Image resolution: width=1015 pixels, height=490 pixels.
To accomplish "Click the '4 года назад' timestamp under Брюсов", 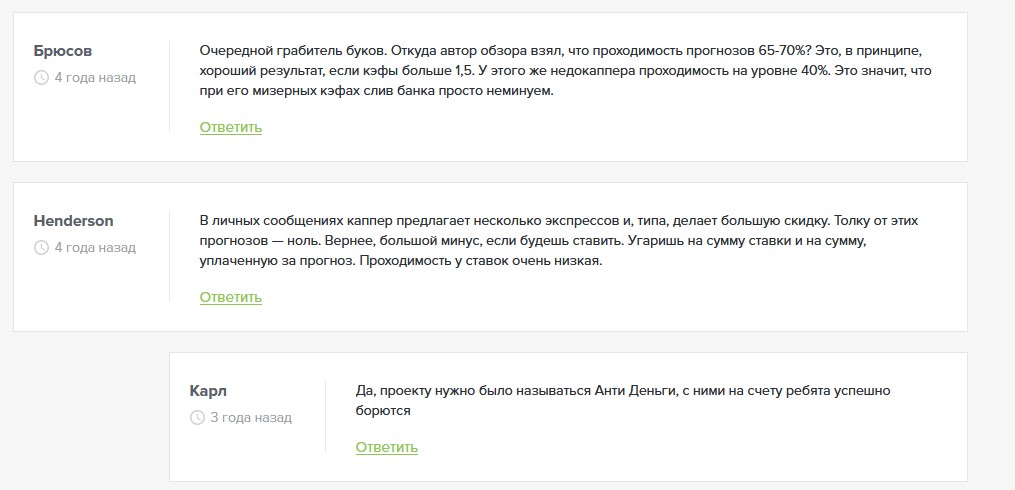I will pos(95,77).
